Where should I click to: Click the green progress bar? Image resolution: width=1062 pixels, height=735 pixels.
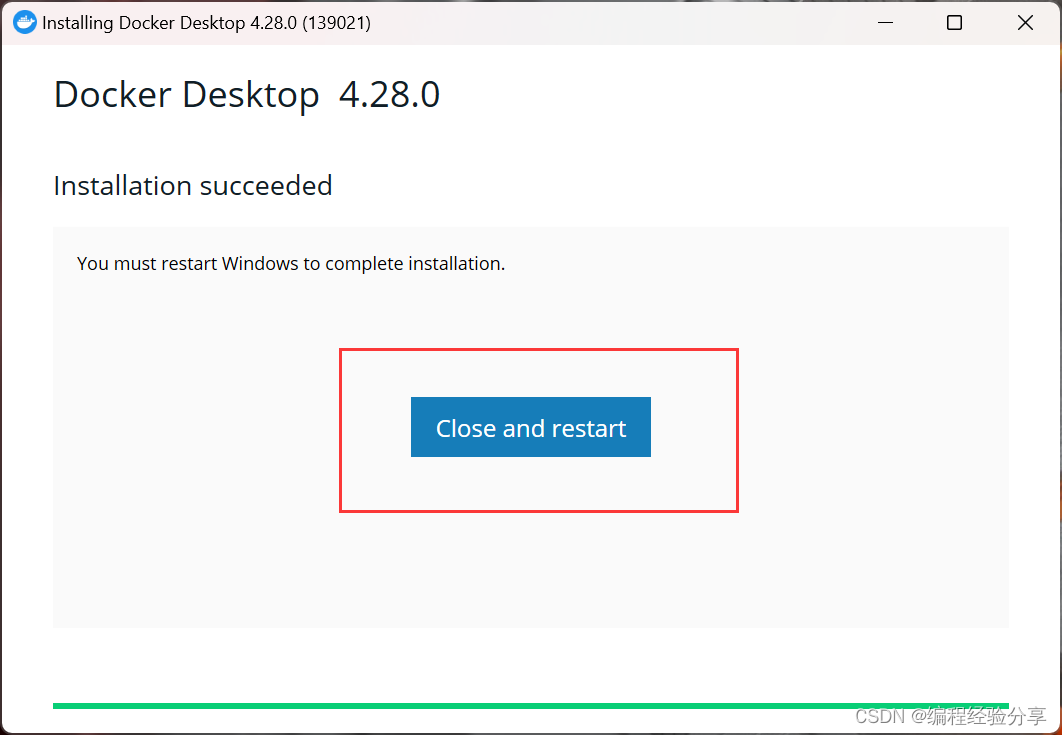[530, 705]
